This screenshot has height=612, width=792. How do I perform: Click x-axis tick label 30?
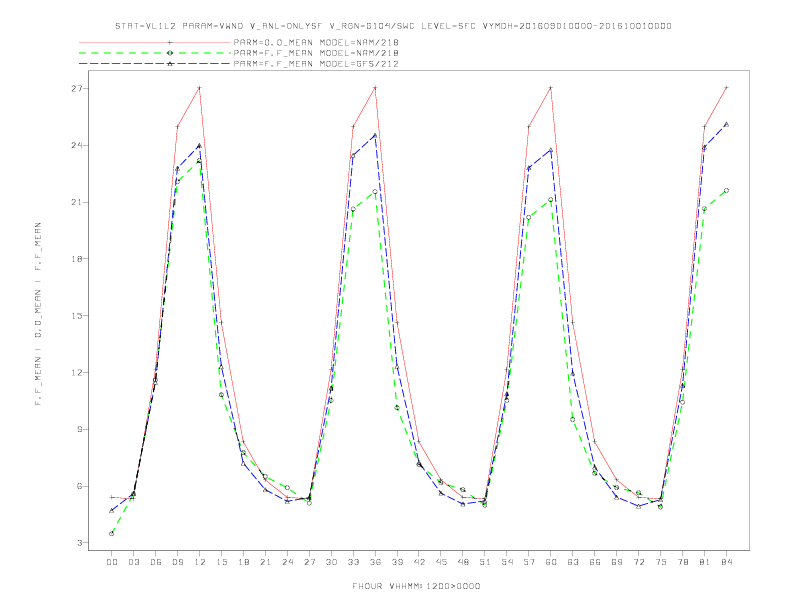(x=331, y=562)
